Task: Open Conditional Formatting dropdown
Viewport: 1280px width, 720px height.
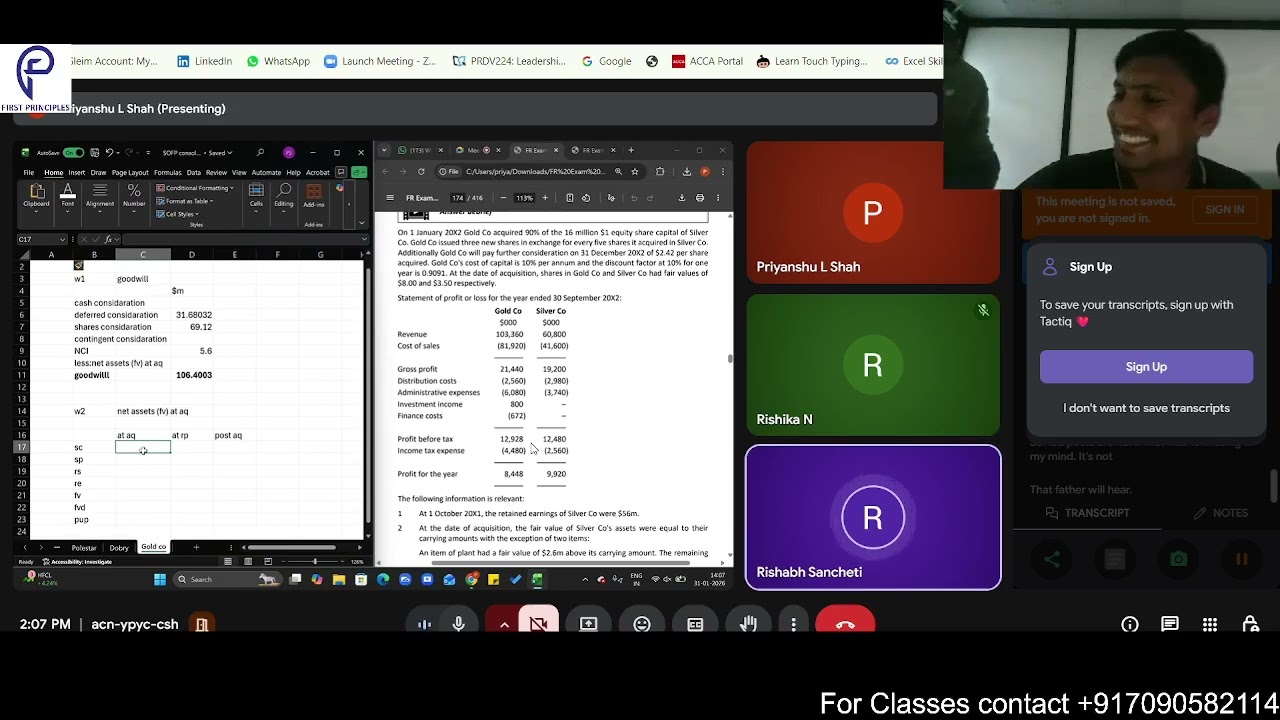Action: point(194,188)
